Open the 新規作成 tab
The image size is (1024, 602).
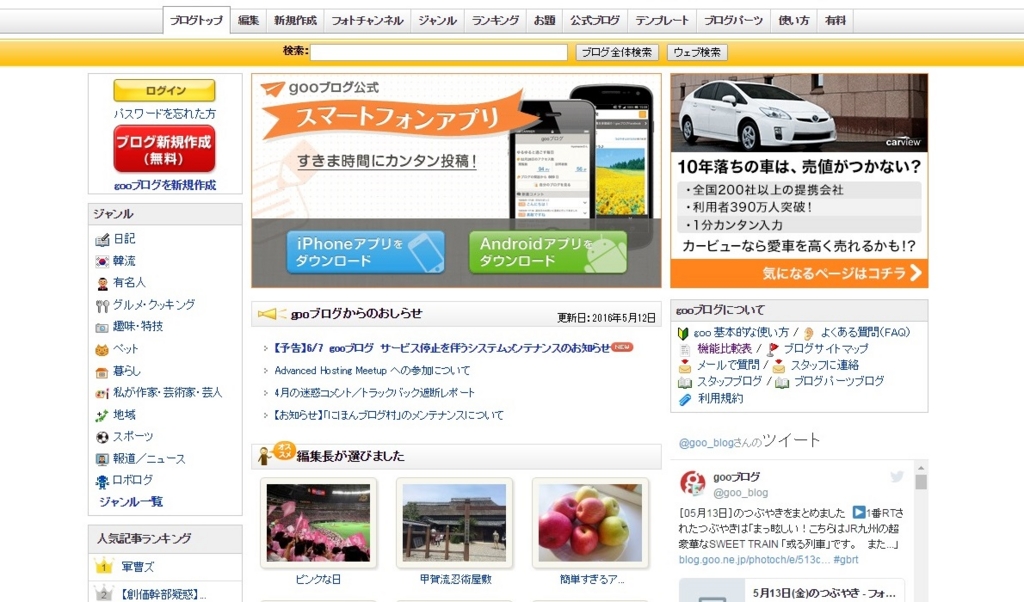click(295, 20)
